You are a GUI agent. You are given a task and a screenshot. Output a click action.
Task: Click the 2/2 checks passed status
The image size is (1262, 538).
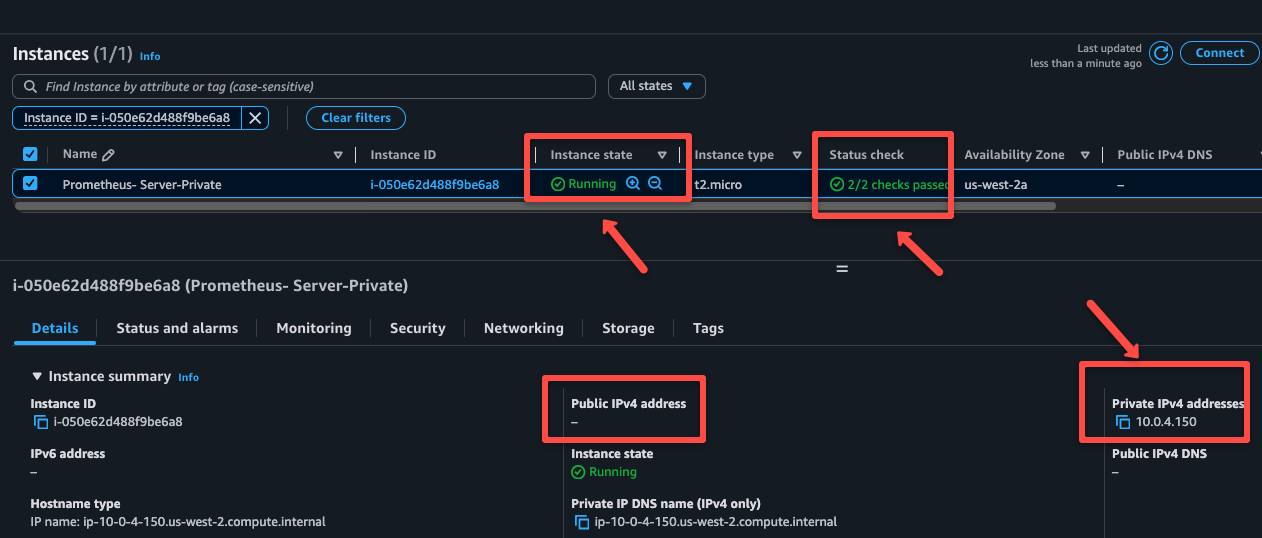(x=888, y=184)
